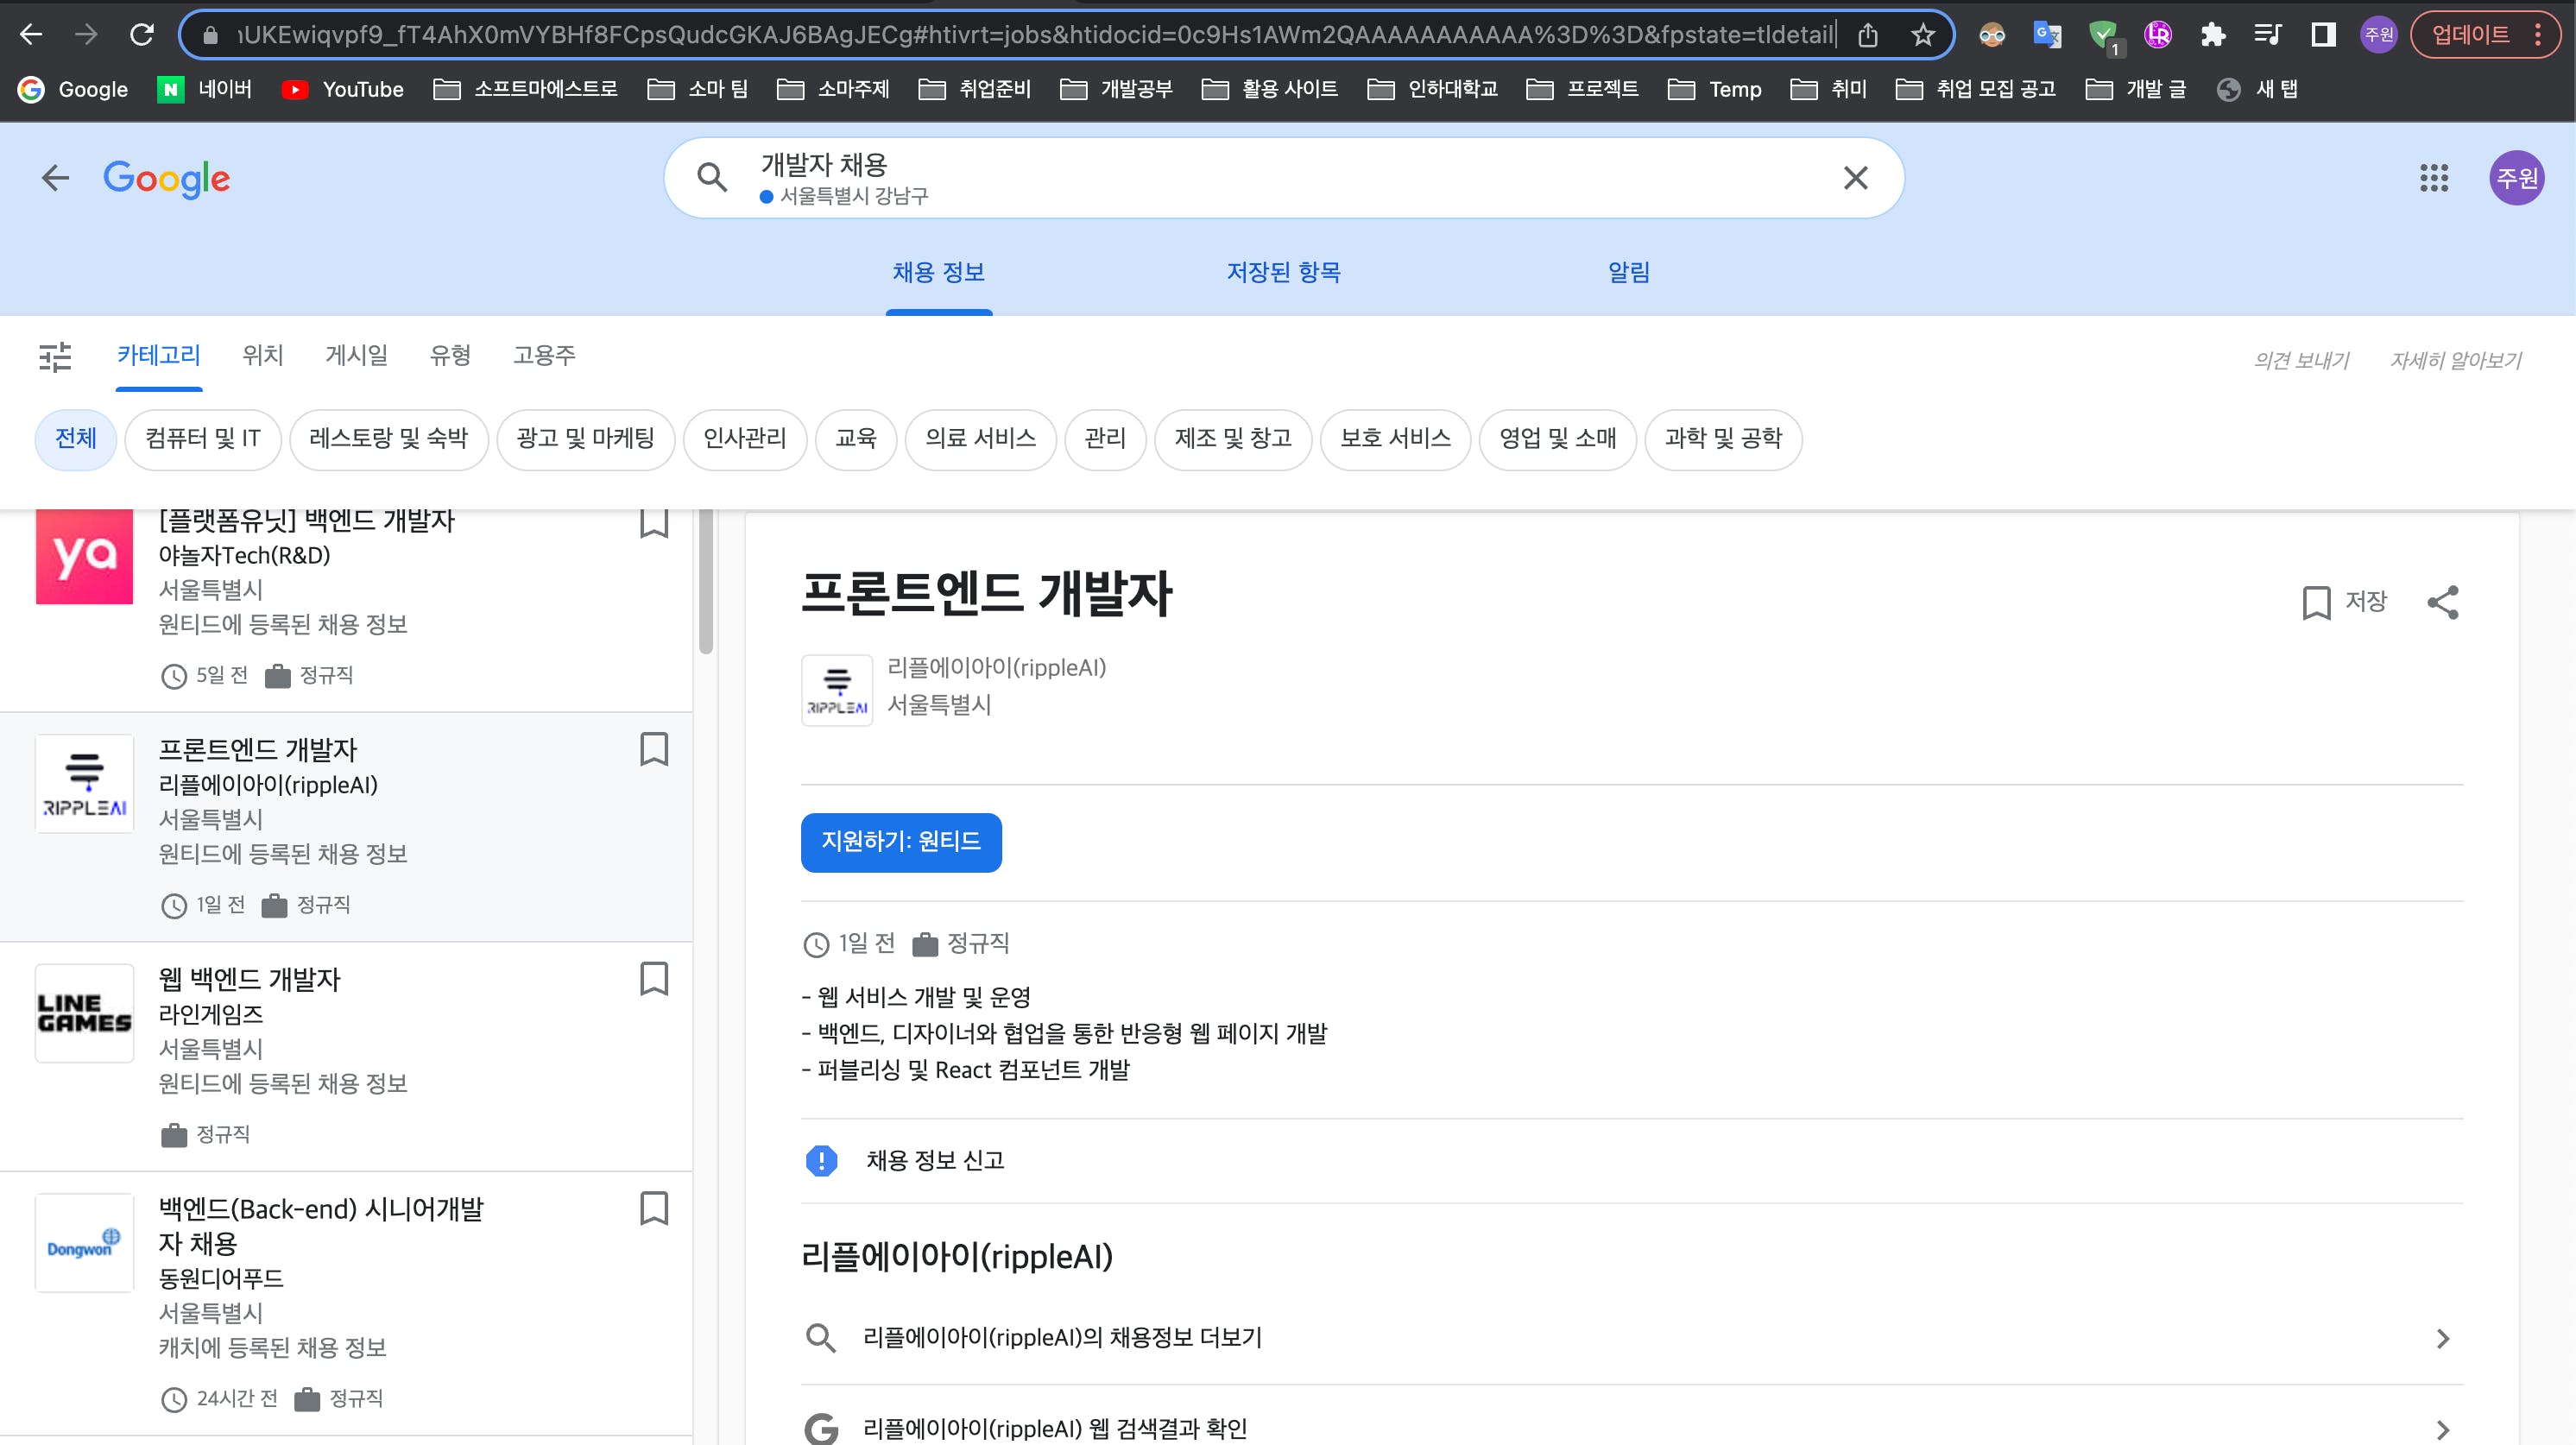Toggle bookmark on 동원디어푸드 백엔드 listing
Viewport: 2576px width, 1445px height.
[654, 1208]
